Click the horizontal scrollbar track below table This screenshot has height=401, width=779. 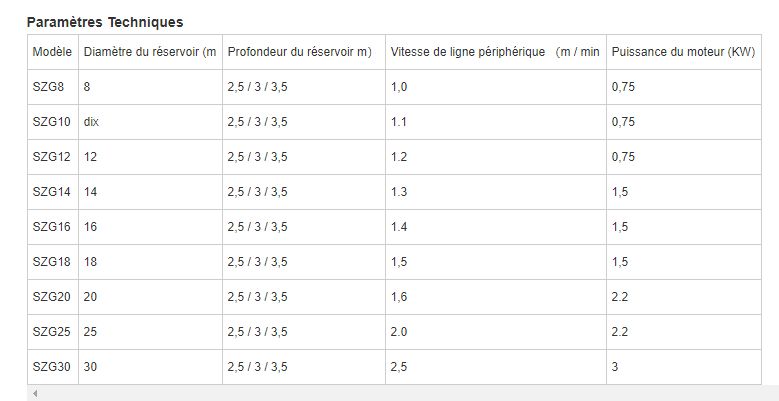pos(400,394)
